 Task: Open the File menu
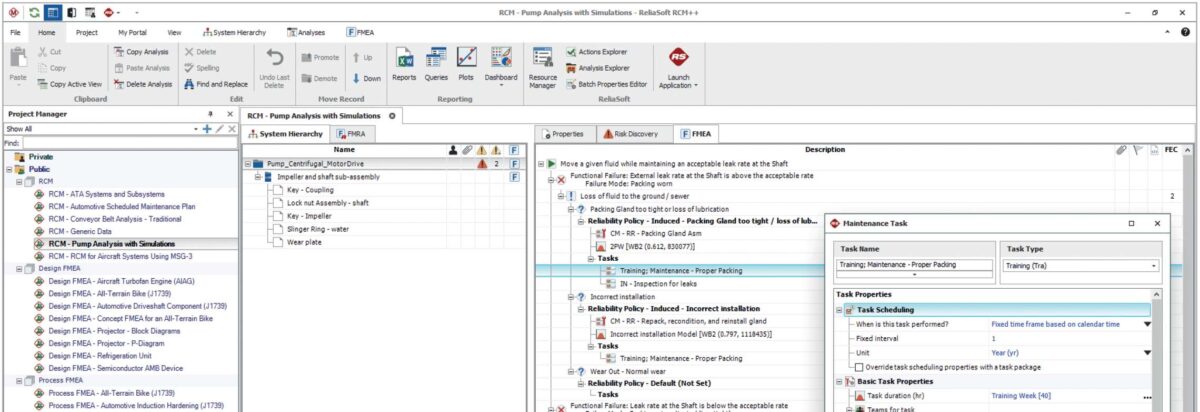(16, 32)
